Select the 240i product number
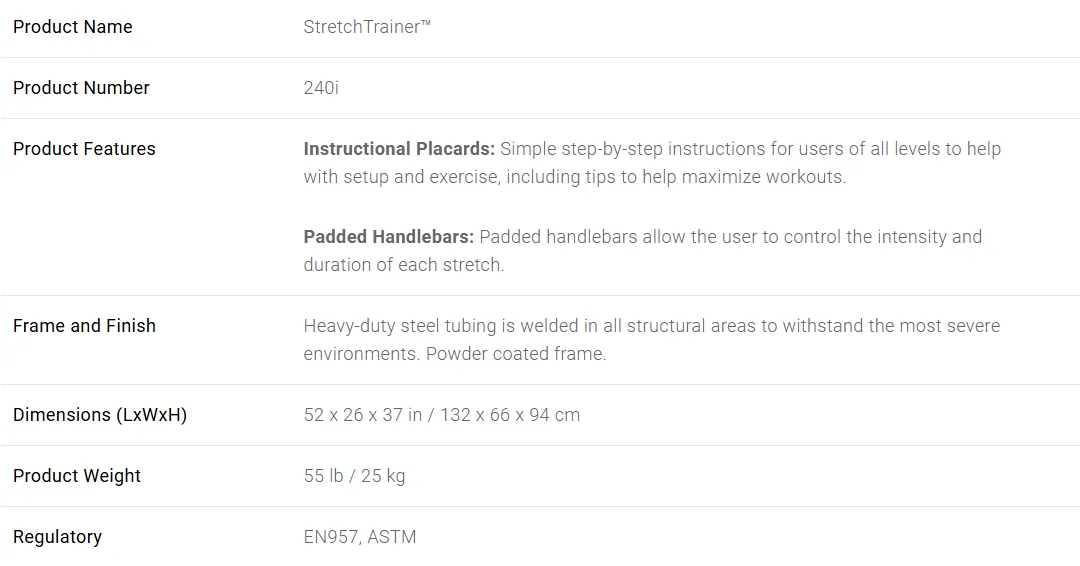1080x566 pixels. 321,88
